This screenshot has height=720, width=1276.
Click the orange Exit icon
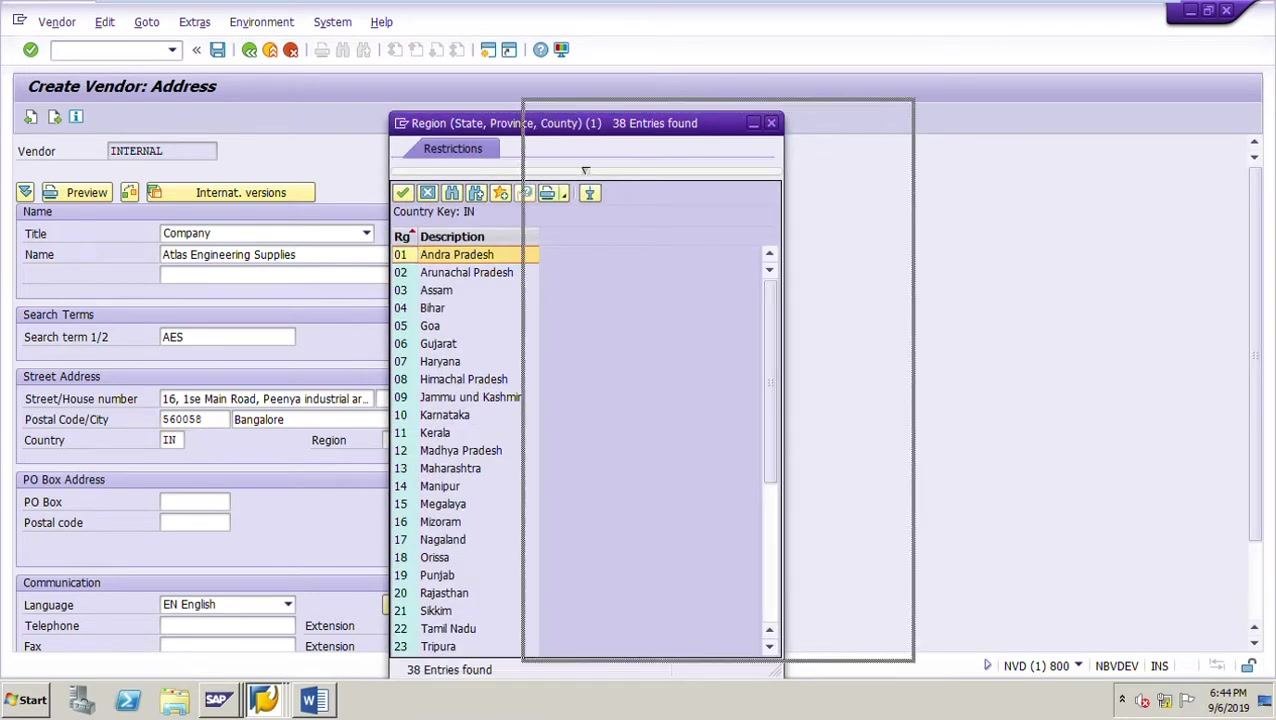tap(270, 50)
